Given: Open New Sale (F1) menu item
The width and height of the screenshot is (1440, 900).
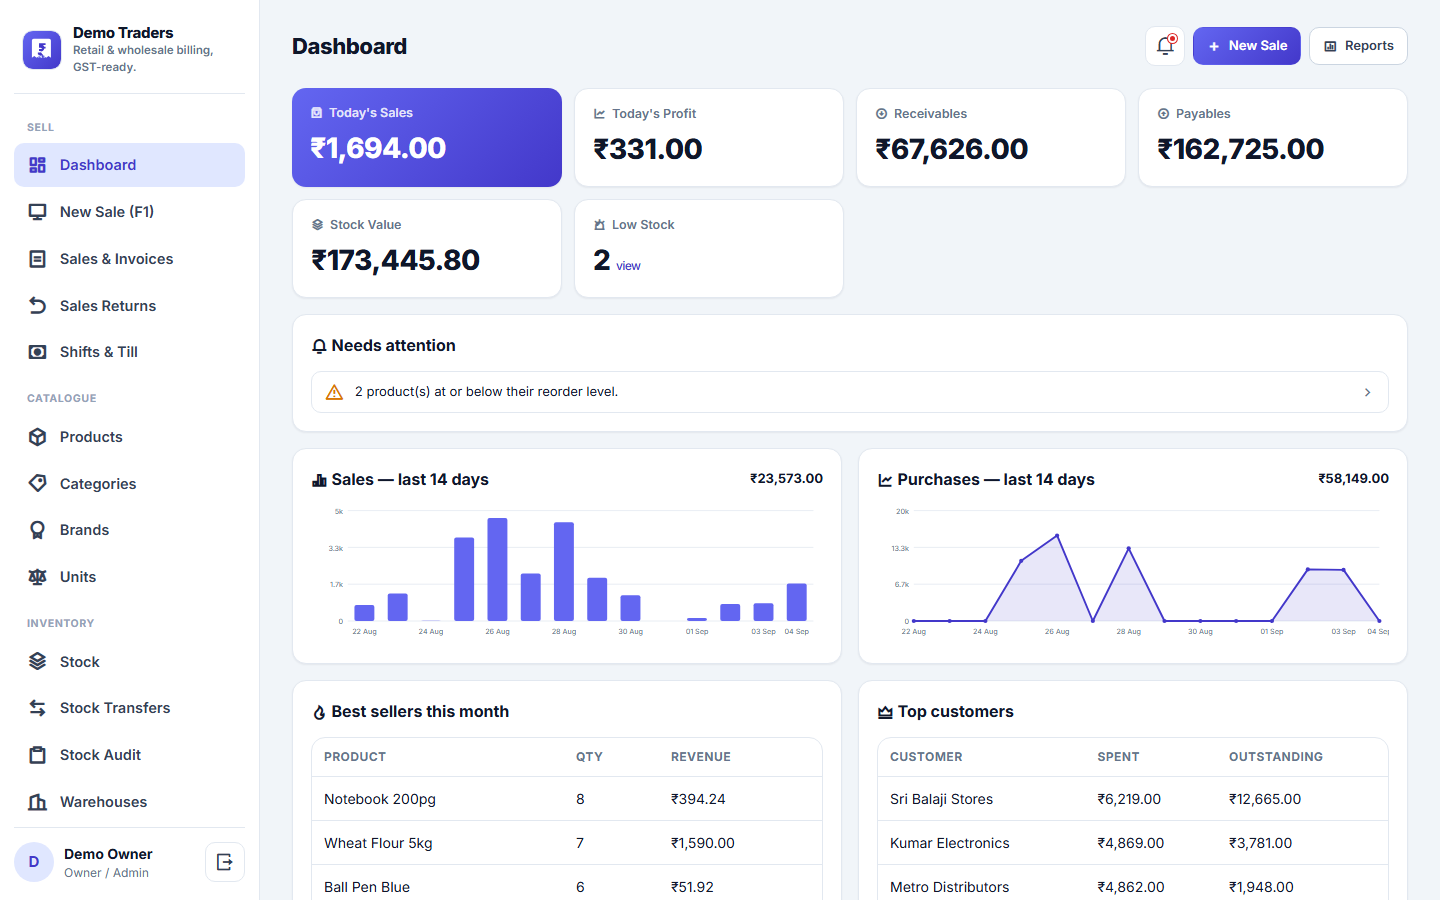Looking at the screenshot, I should [129, 212].
